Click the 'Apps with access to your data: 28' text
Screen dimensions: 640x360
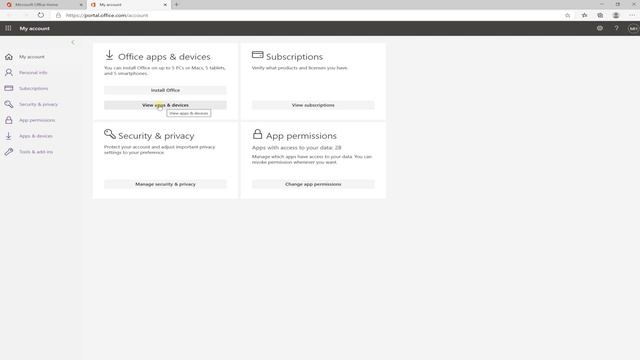(x=296, y=147)
